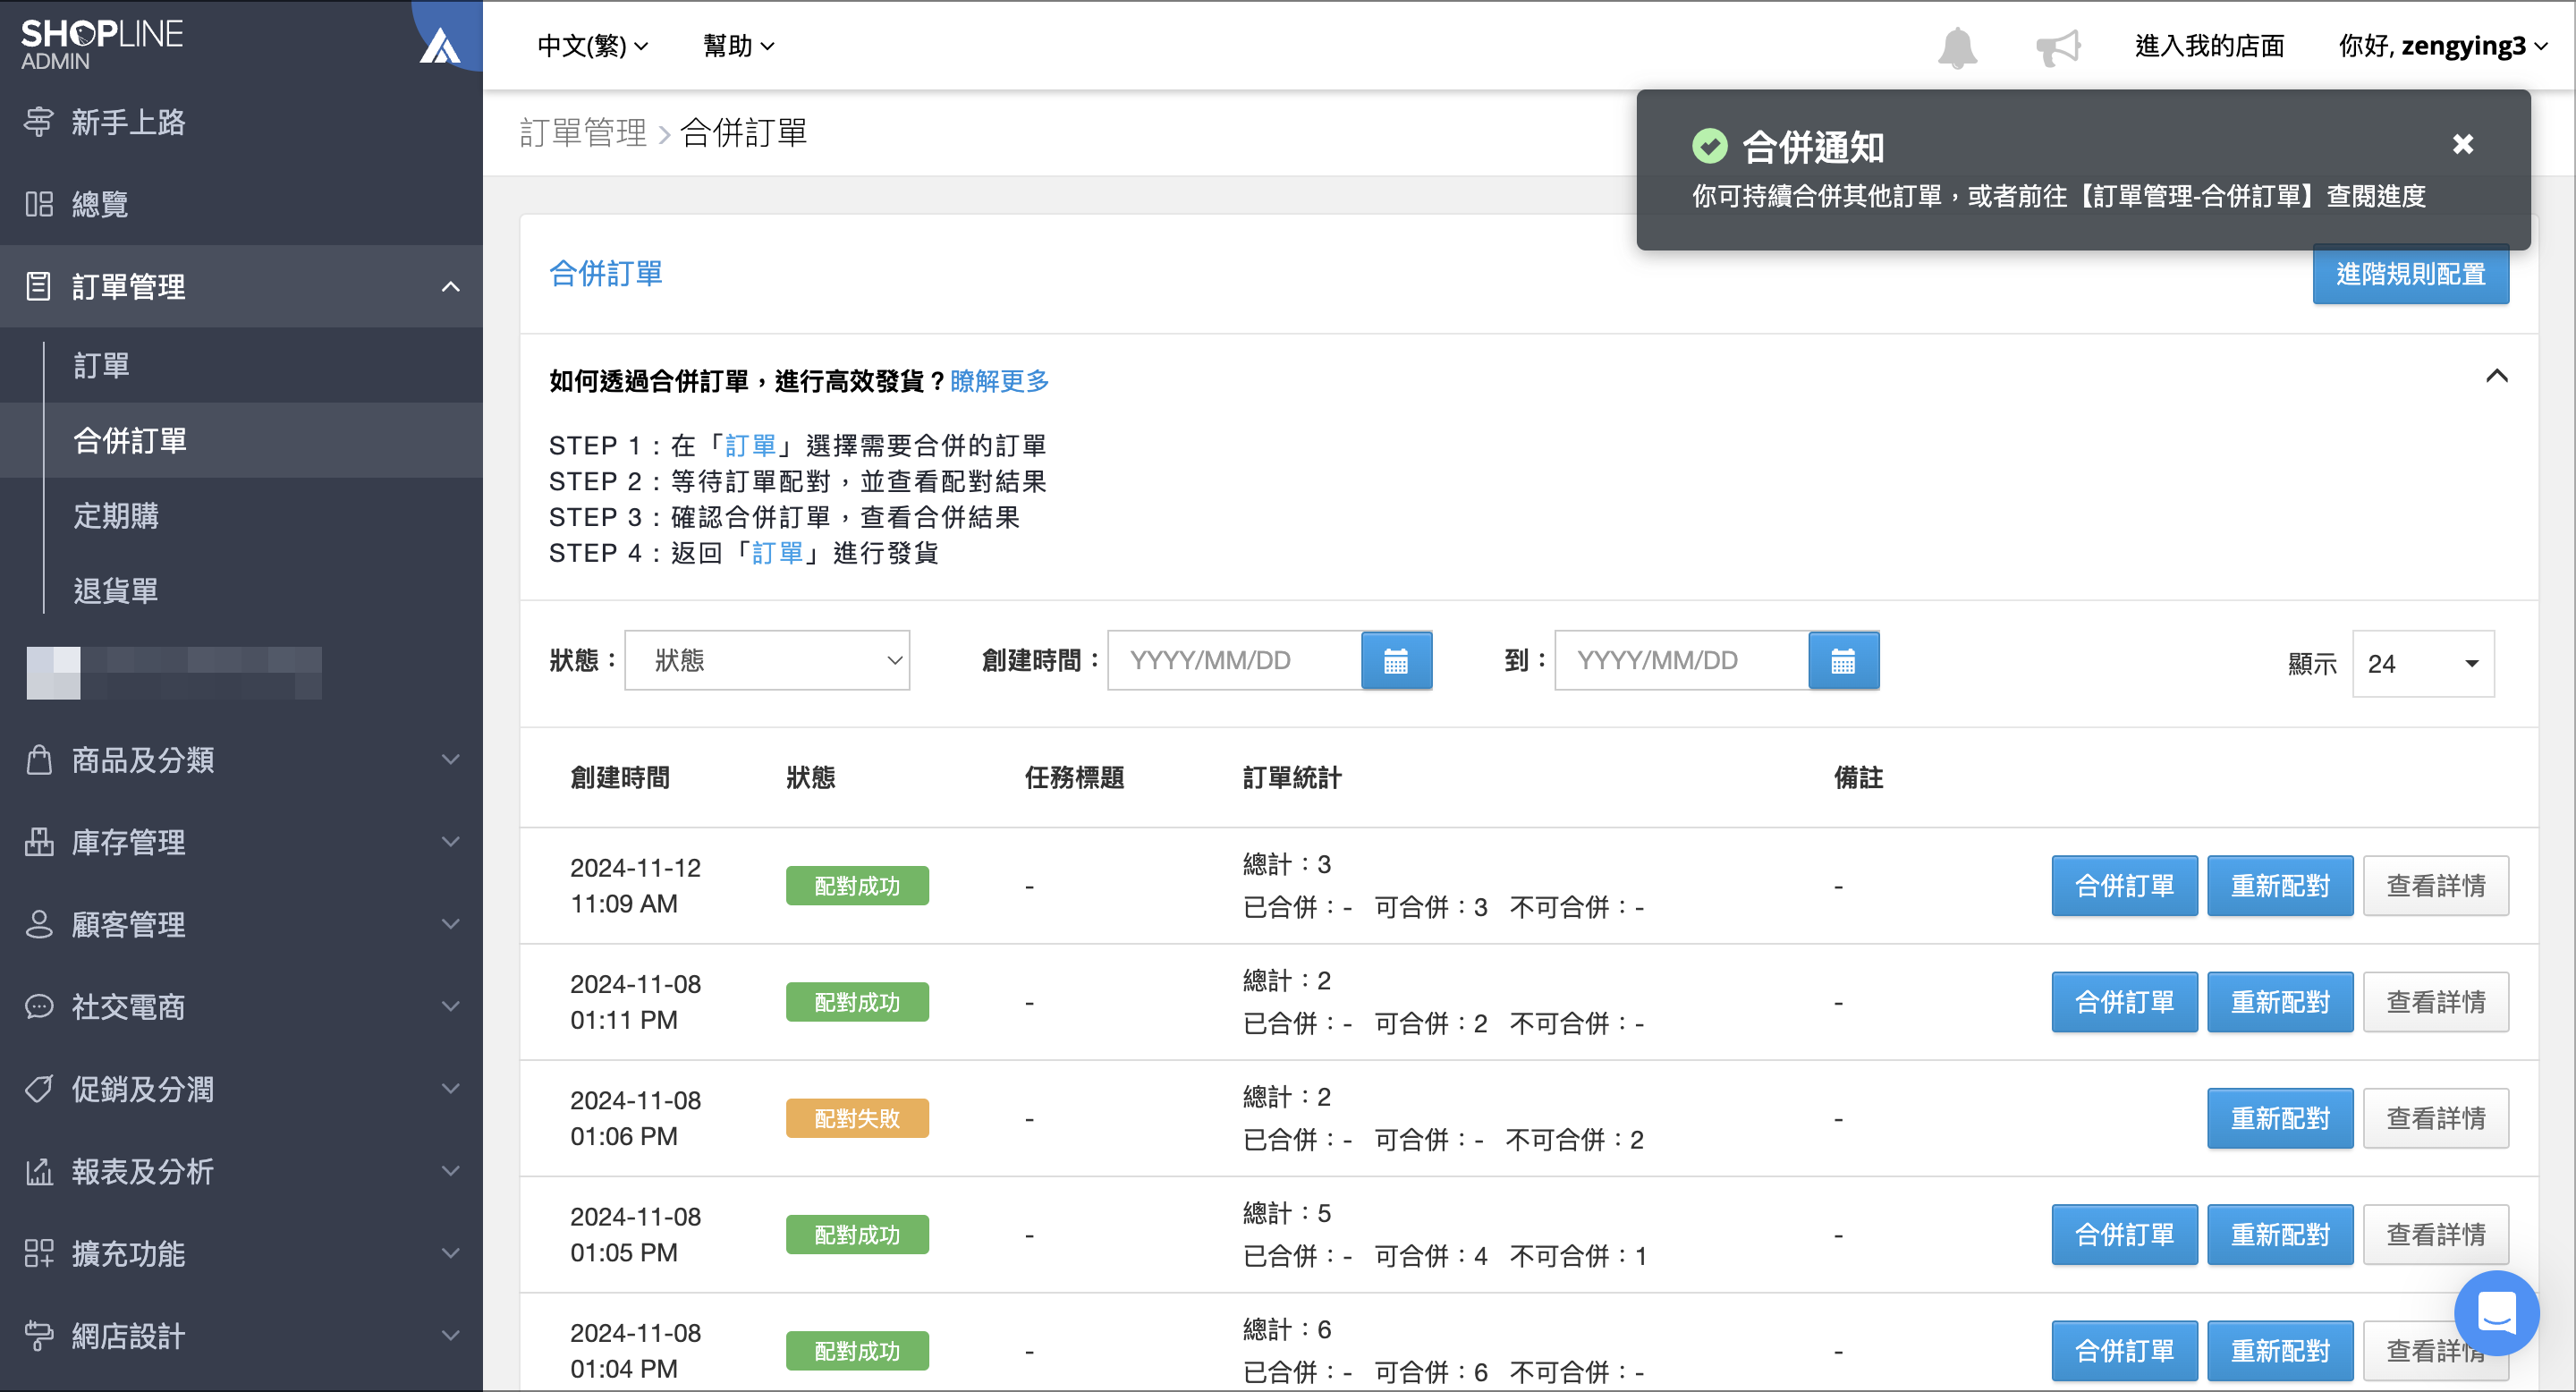
Task: Click the 報表及分析 chart icon
Action: pos(39,1171)
